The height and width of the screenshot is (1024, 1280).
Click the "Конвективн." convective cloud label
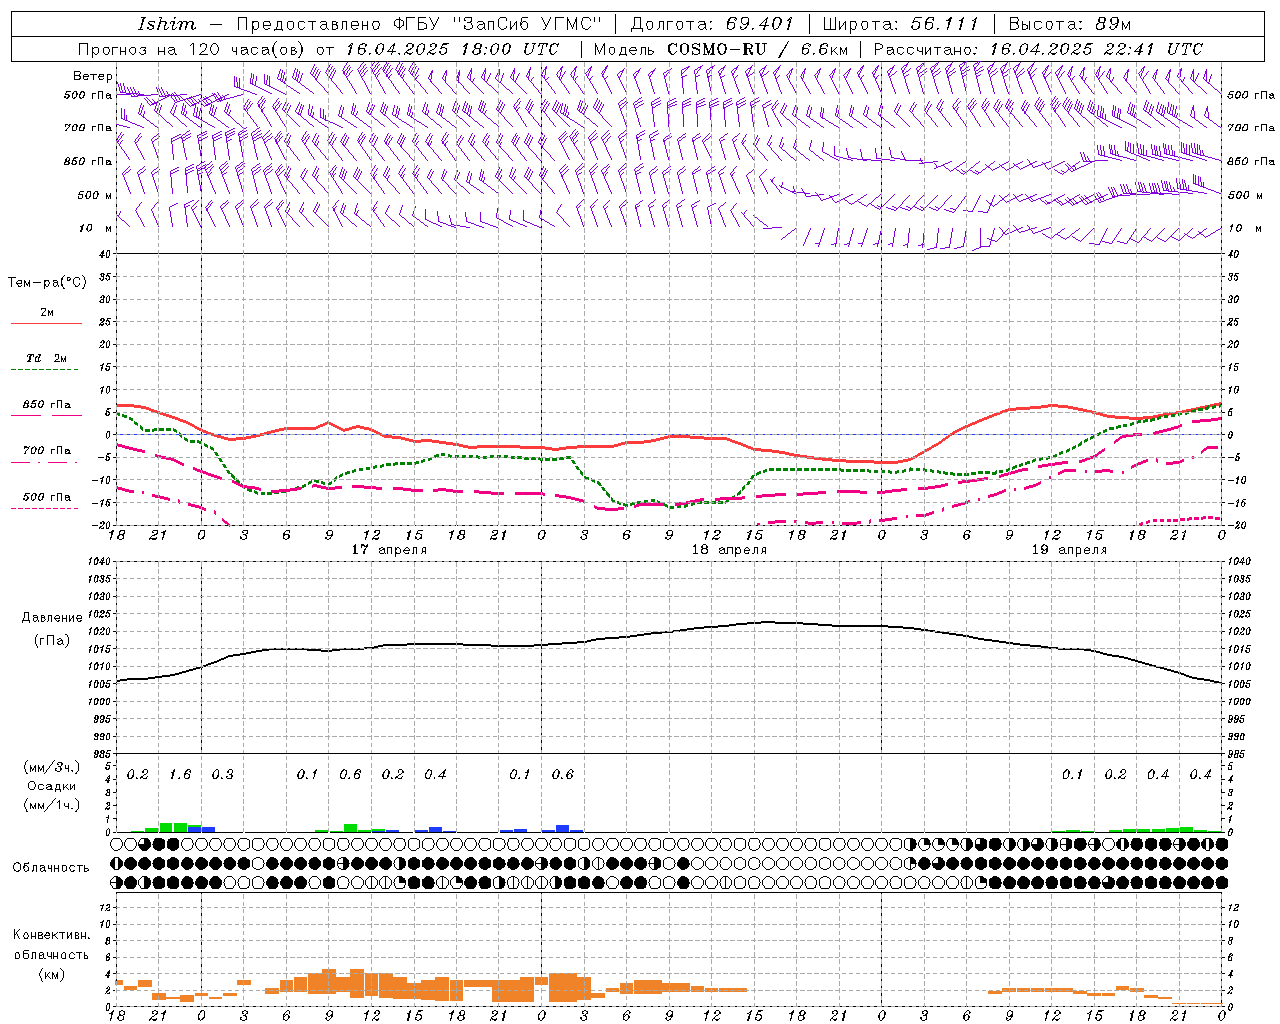pos(51,935)
